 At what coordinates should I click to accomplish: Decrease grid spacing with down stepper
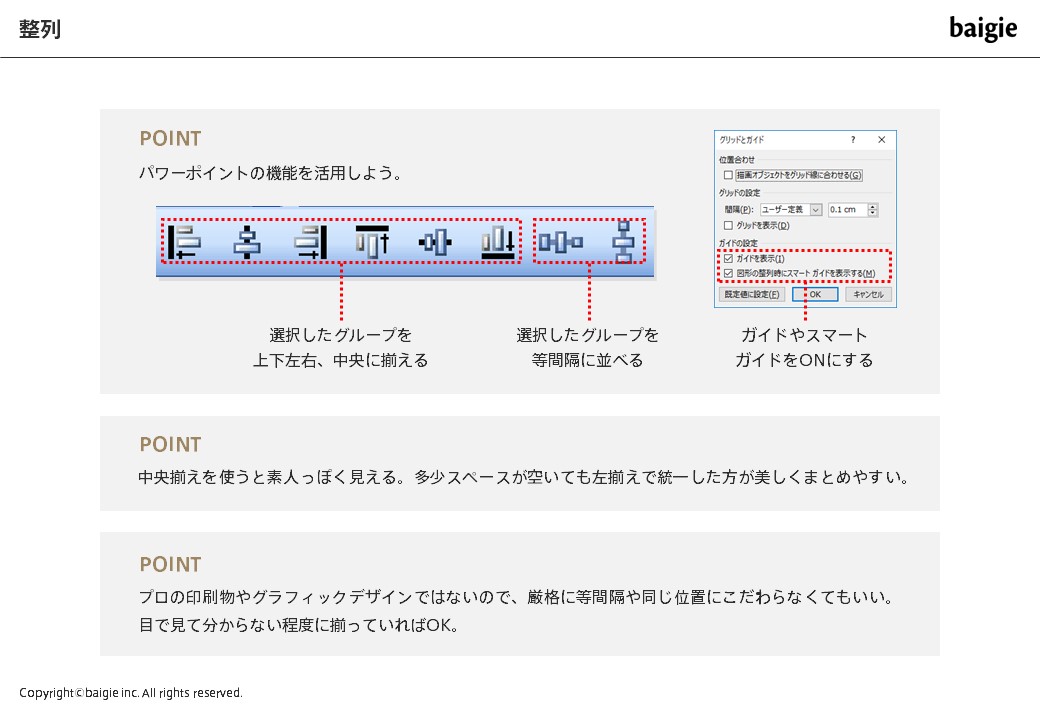tap(873, 213)
